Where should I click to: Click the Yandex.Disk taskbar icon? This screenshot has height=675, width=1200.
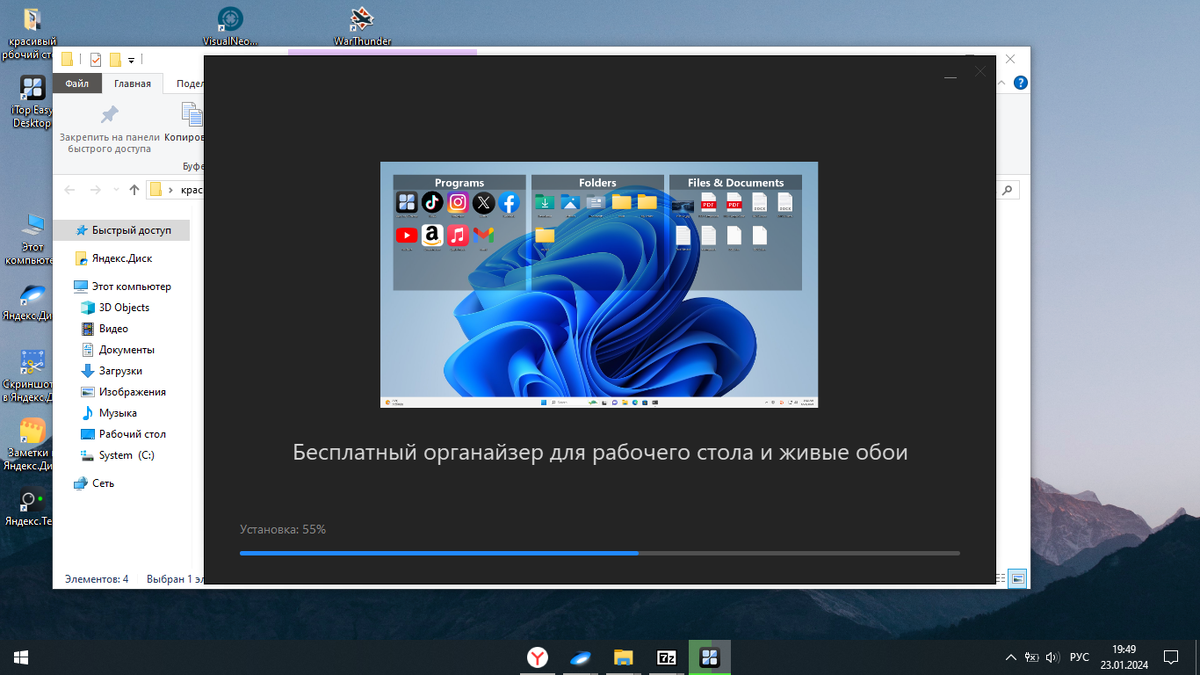click(x=580, y=657)
